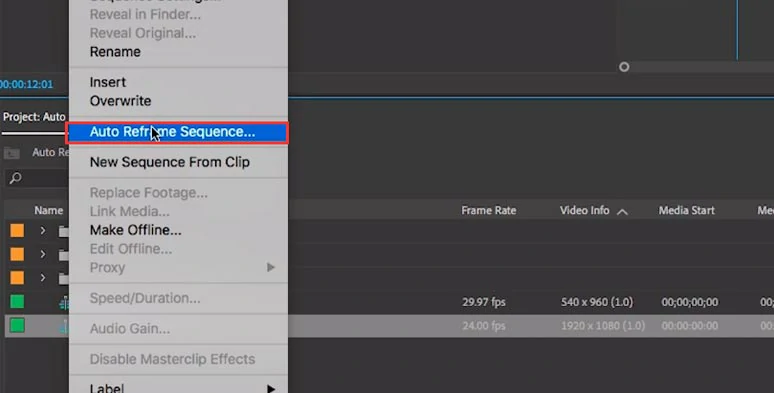Select Overwrite menu entry
Screen dimensions: 774x393
[120, 101]
